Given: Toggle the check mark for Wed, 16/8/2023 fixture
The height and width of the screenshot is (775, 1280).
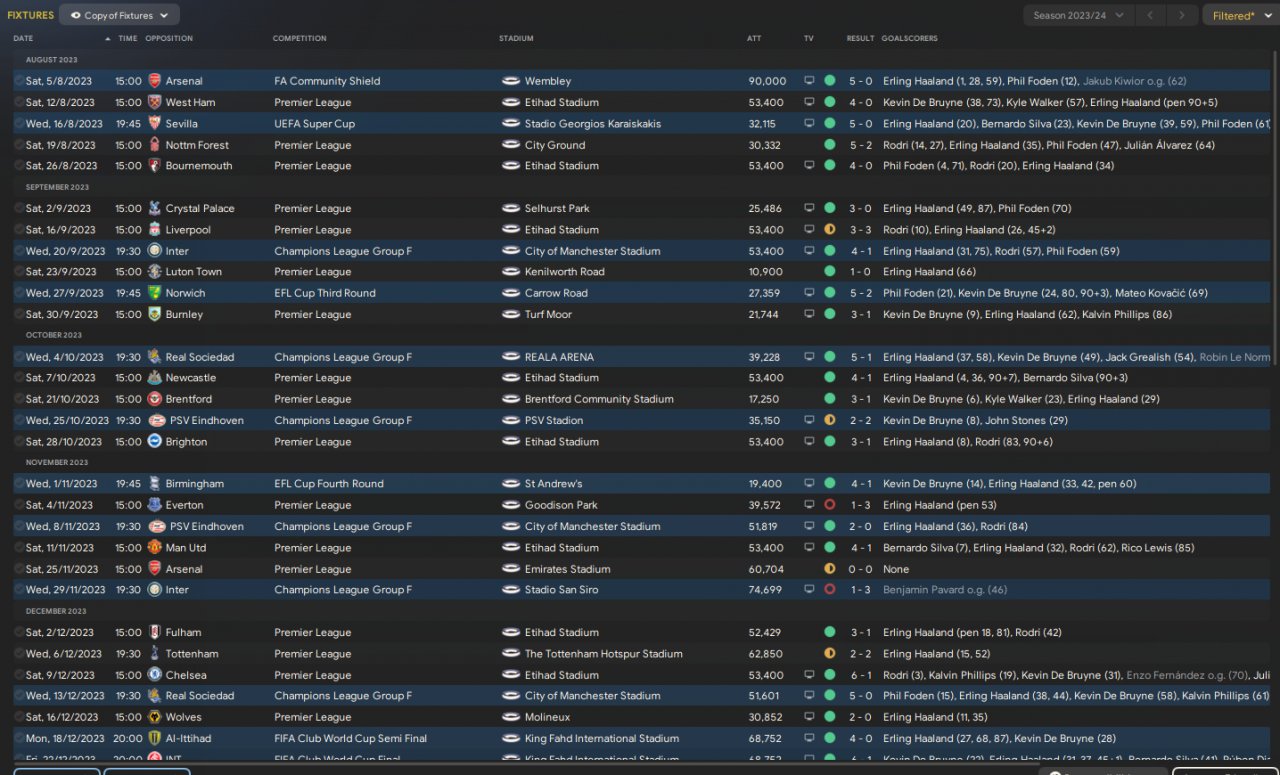Looking at the screenshot, I should pos(19,124).
